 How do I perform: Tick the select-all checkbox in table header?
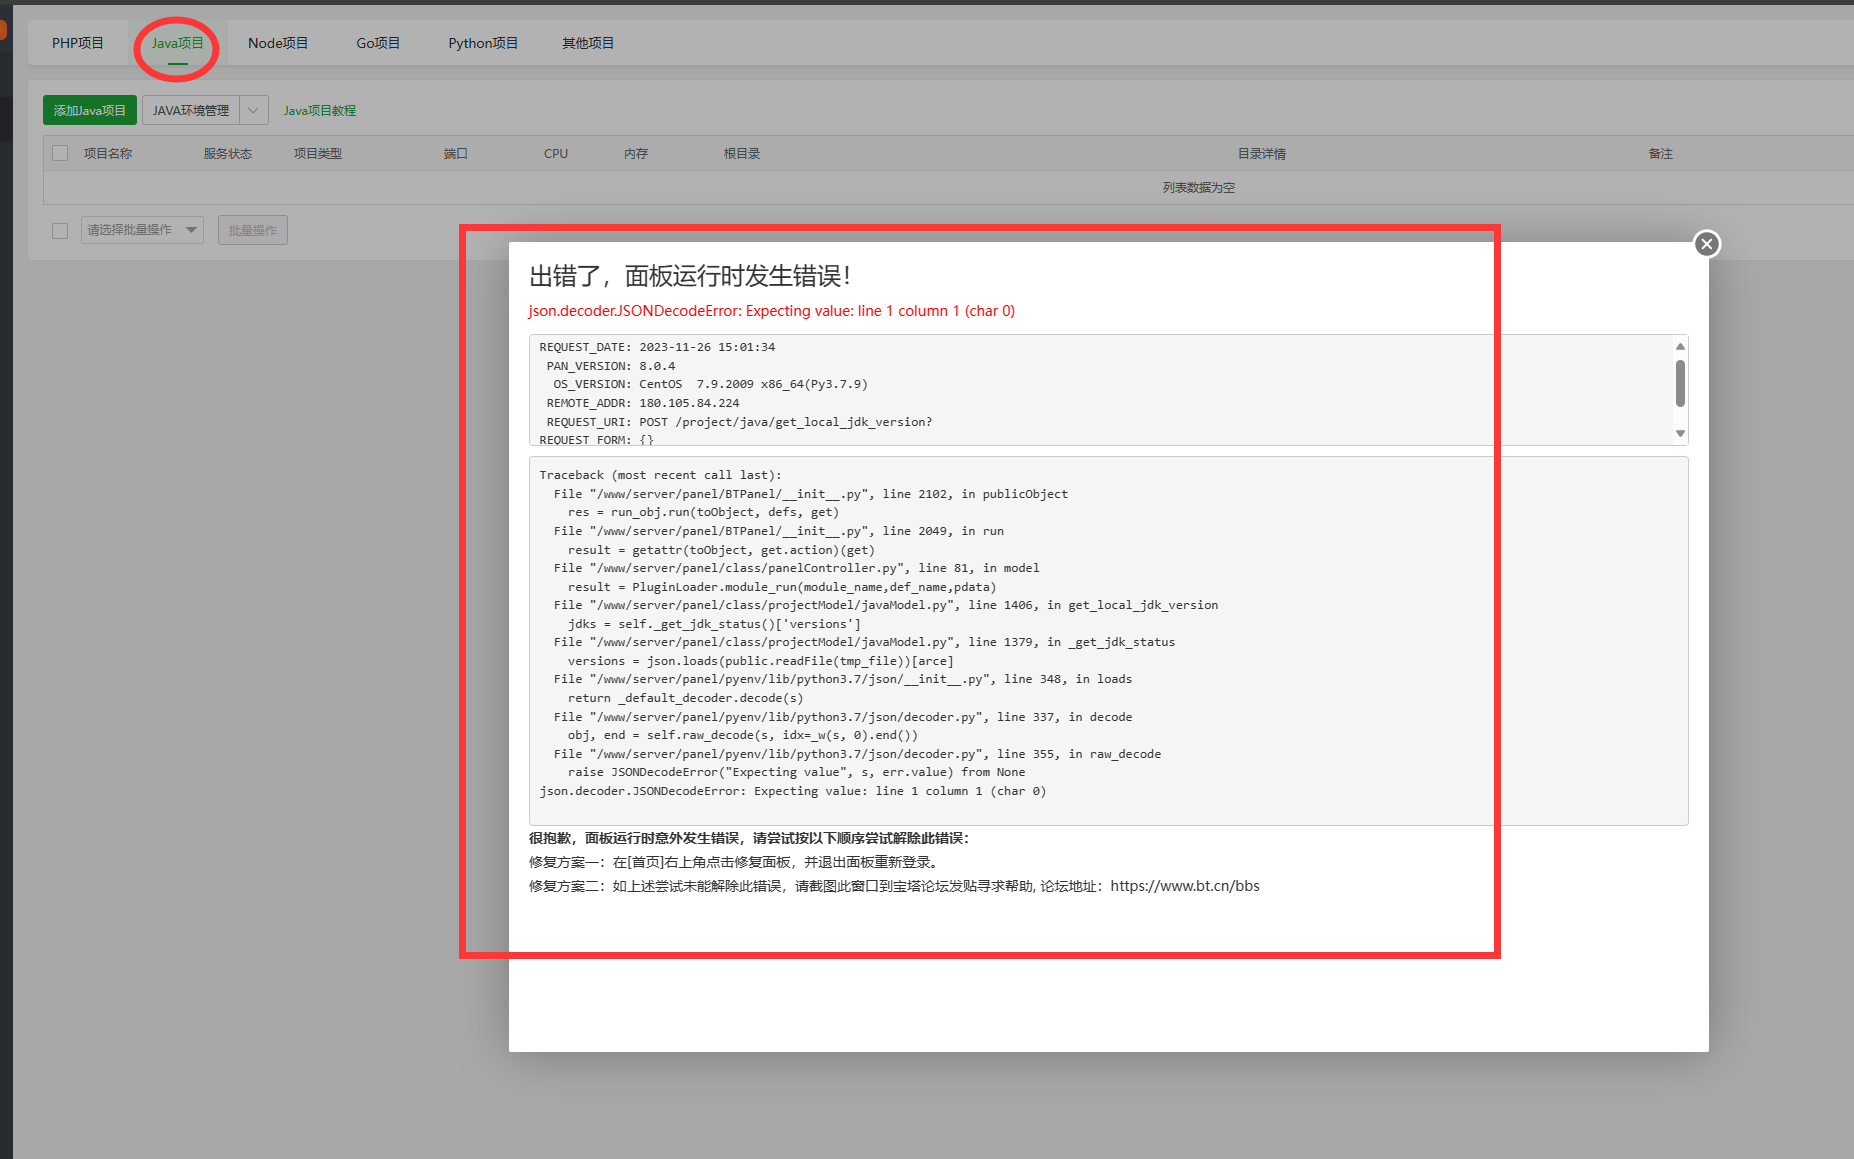tap(60, 153)
